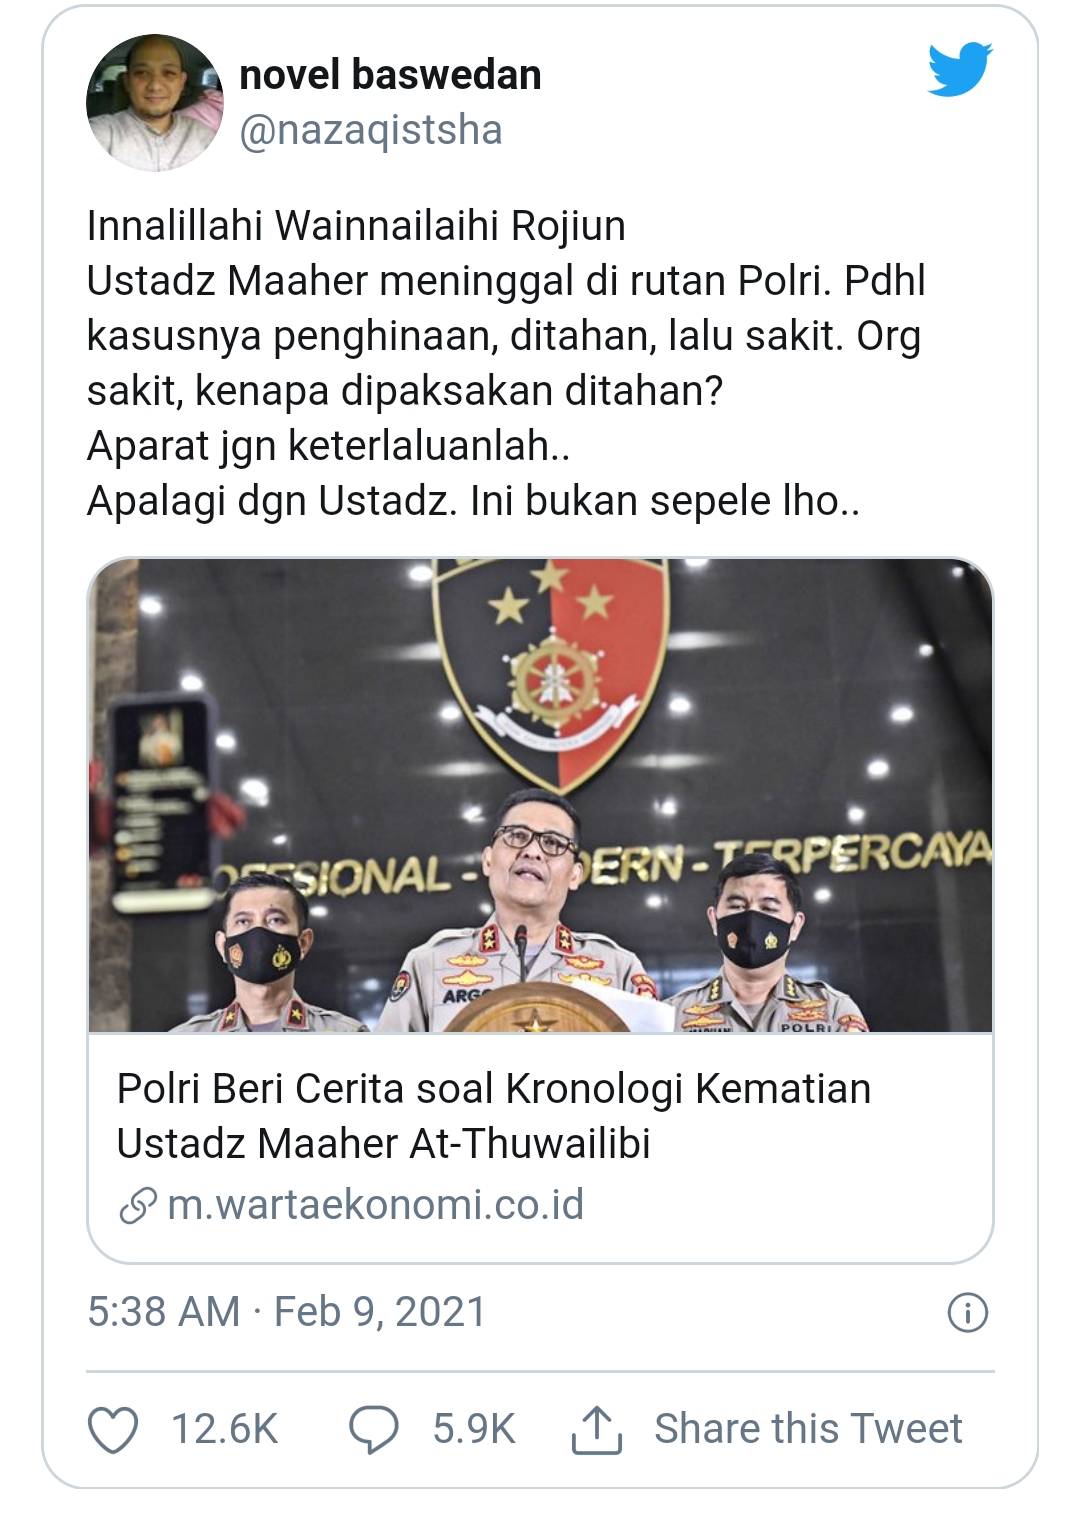Viewport: 1080px width, 1514px height.
Task: Open the @nazaqistsha handle link
Action: 371,130
